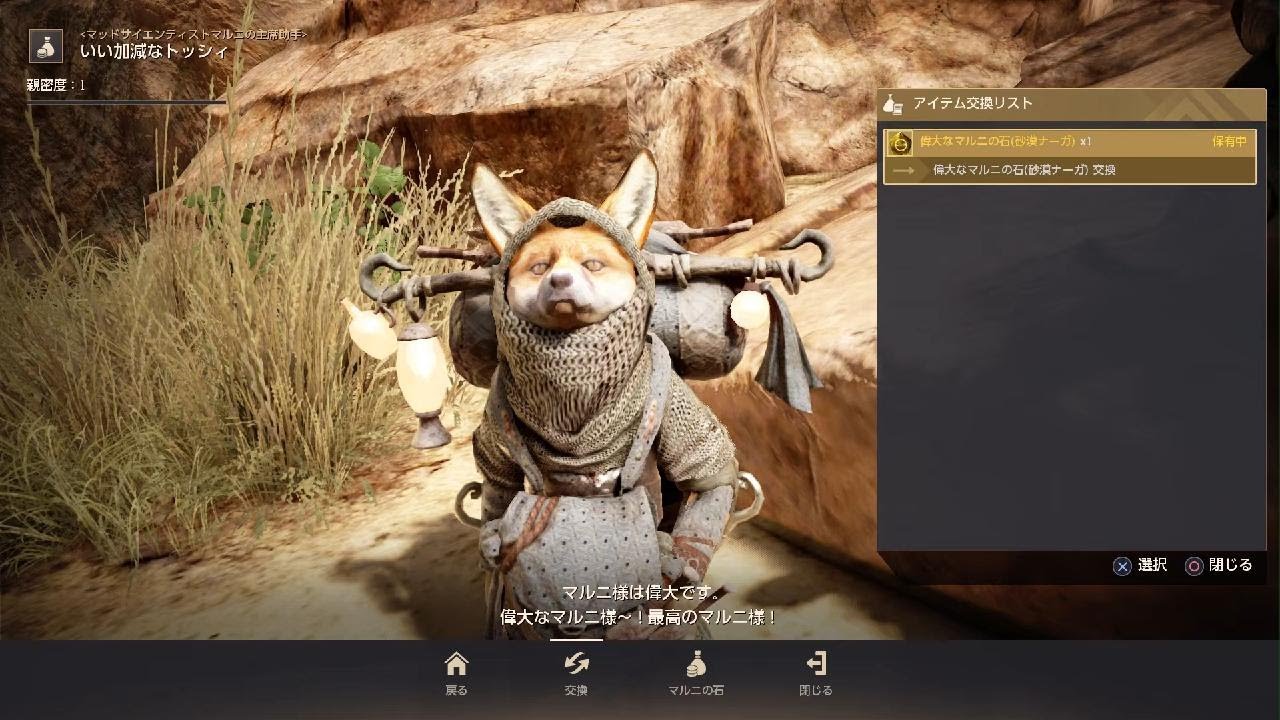Click the 保有中 status label
This screenshot has width=1280, height=720.
[1229, 142]
